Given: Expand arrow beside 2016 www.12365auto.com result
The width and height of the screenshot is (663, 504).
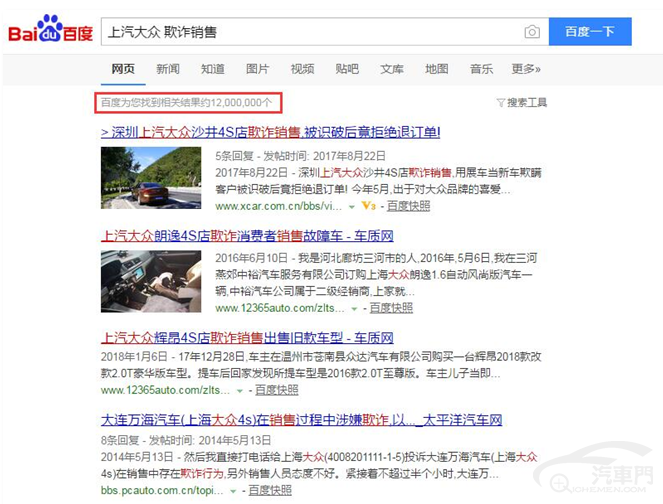Looking at the screenshot, I should 354,309.
